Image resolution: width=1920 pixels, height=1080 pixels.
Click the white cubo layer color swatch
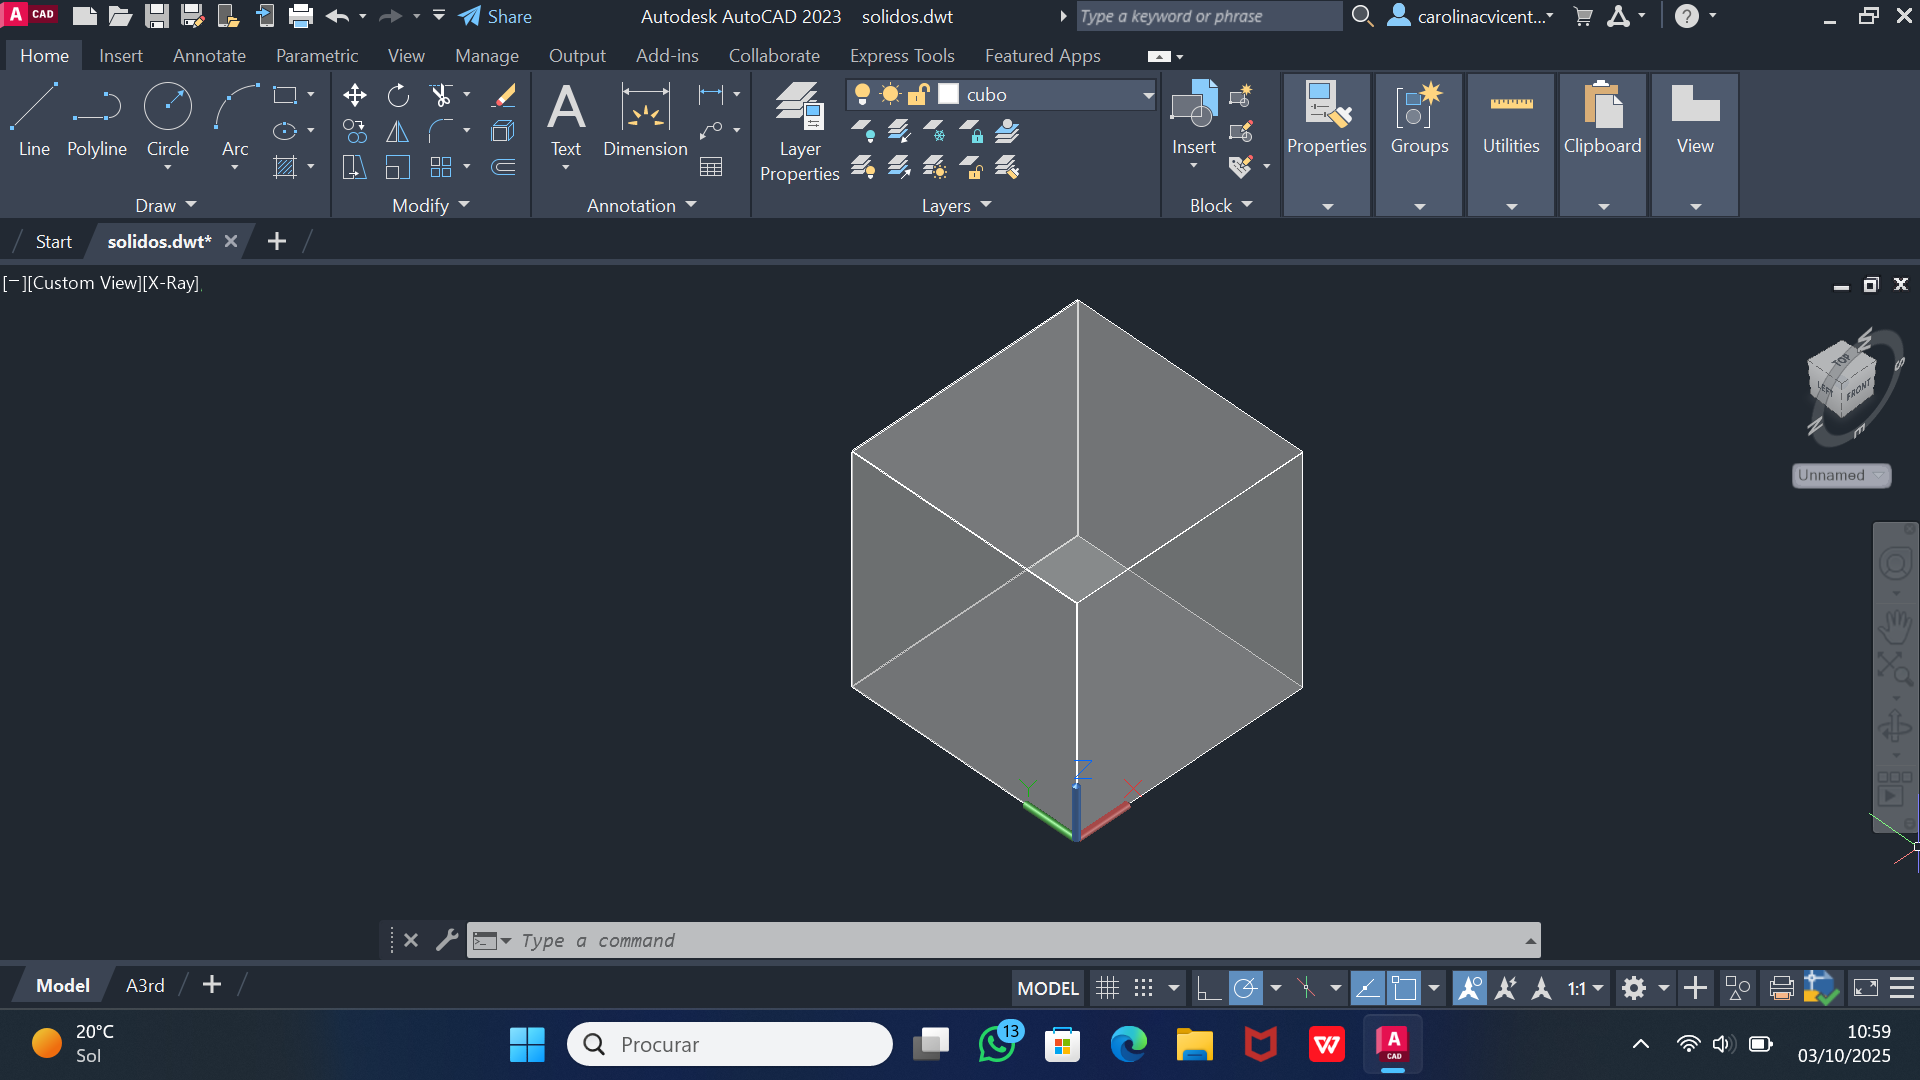tap(948, 95)
